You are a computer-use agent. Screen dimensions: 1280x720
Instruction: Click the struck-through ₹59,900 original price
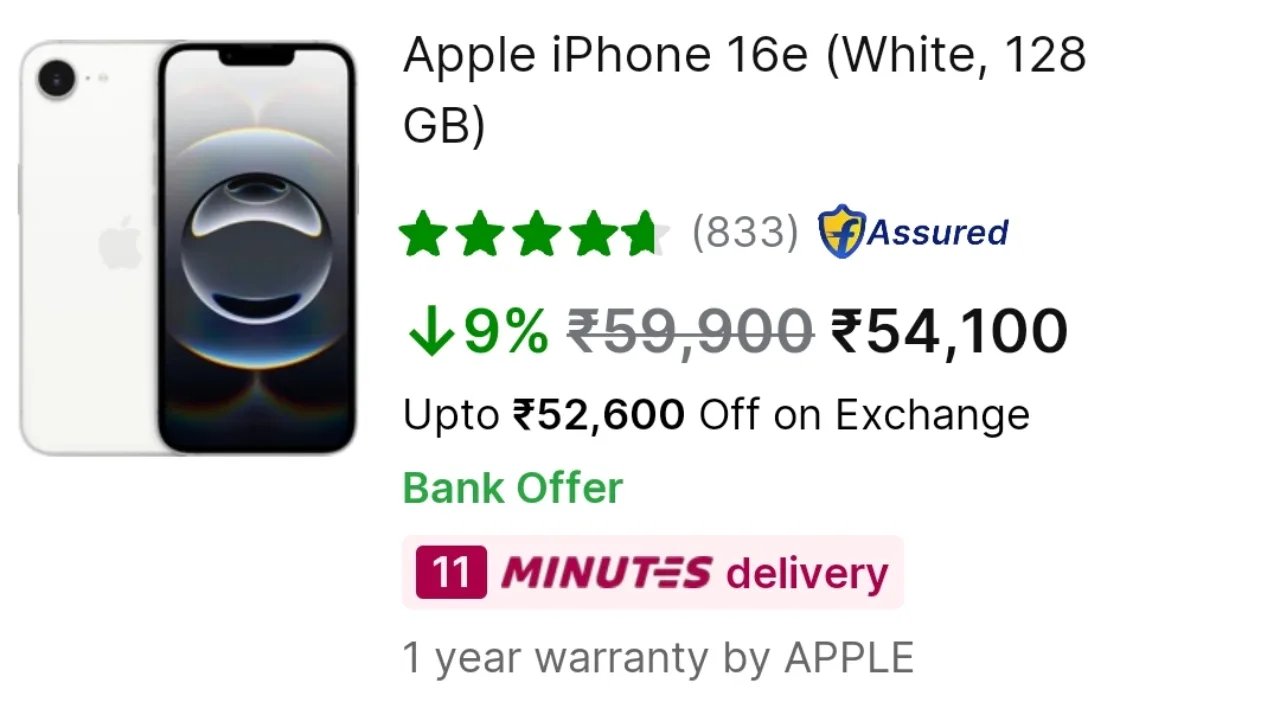690,332
